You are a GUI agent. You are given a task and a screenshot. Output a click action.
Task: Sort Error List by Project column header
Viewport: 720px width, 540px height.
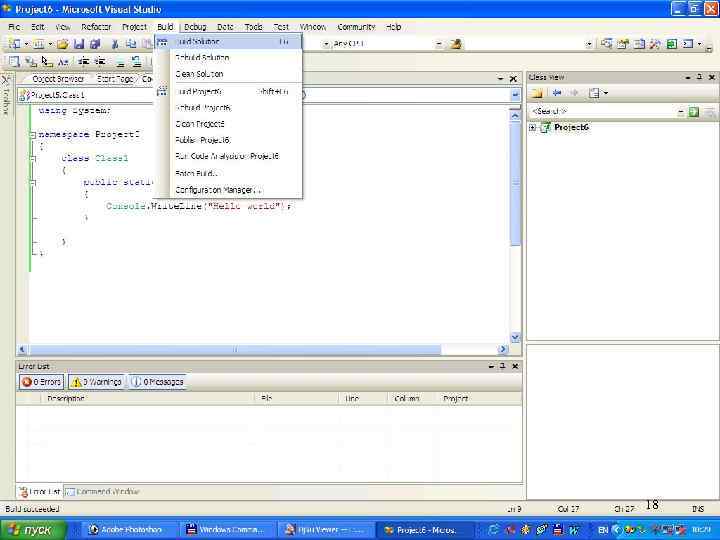pos(481,399)
